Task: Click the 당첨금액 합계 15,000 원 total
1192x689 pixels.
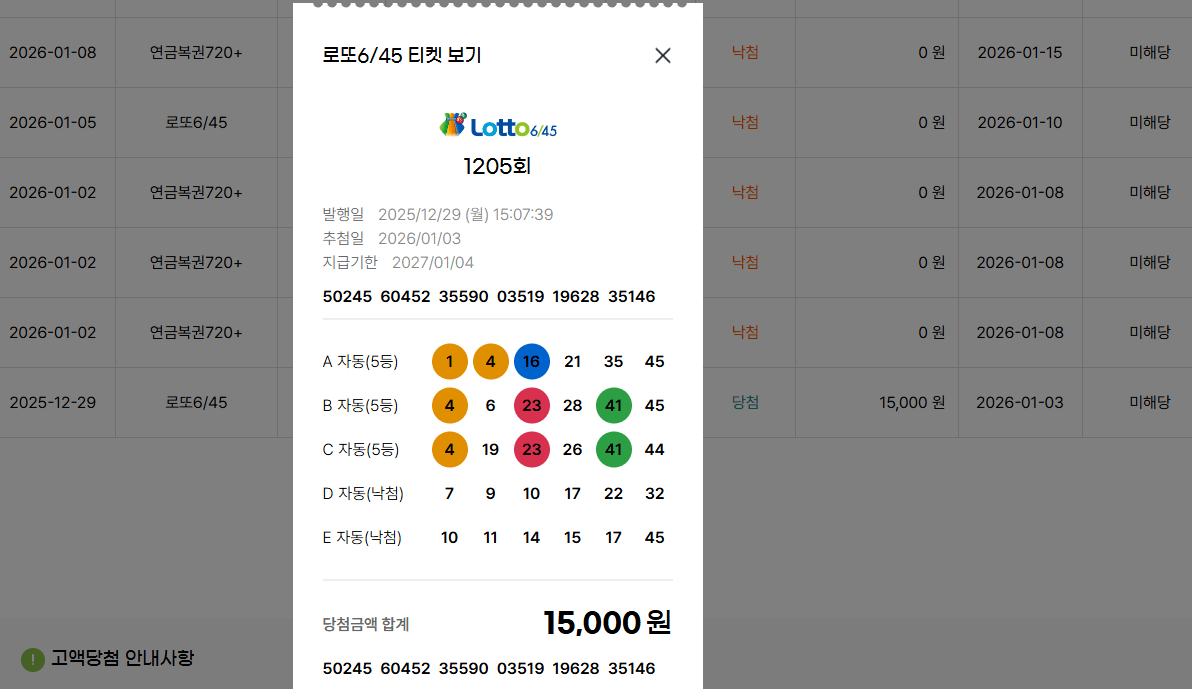Action: [606, 623]
